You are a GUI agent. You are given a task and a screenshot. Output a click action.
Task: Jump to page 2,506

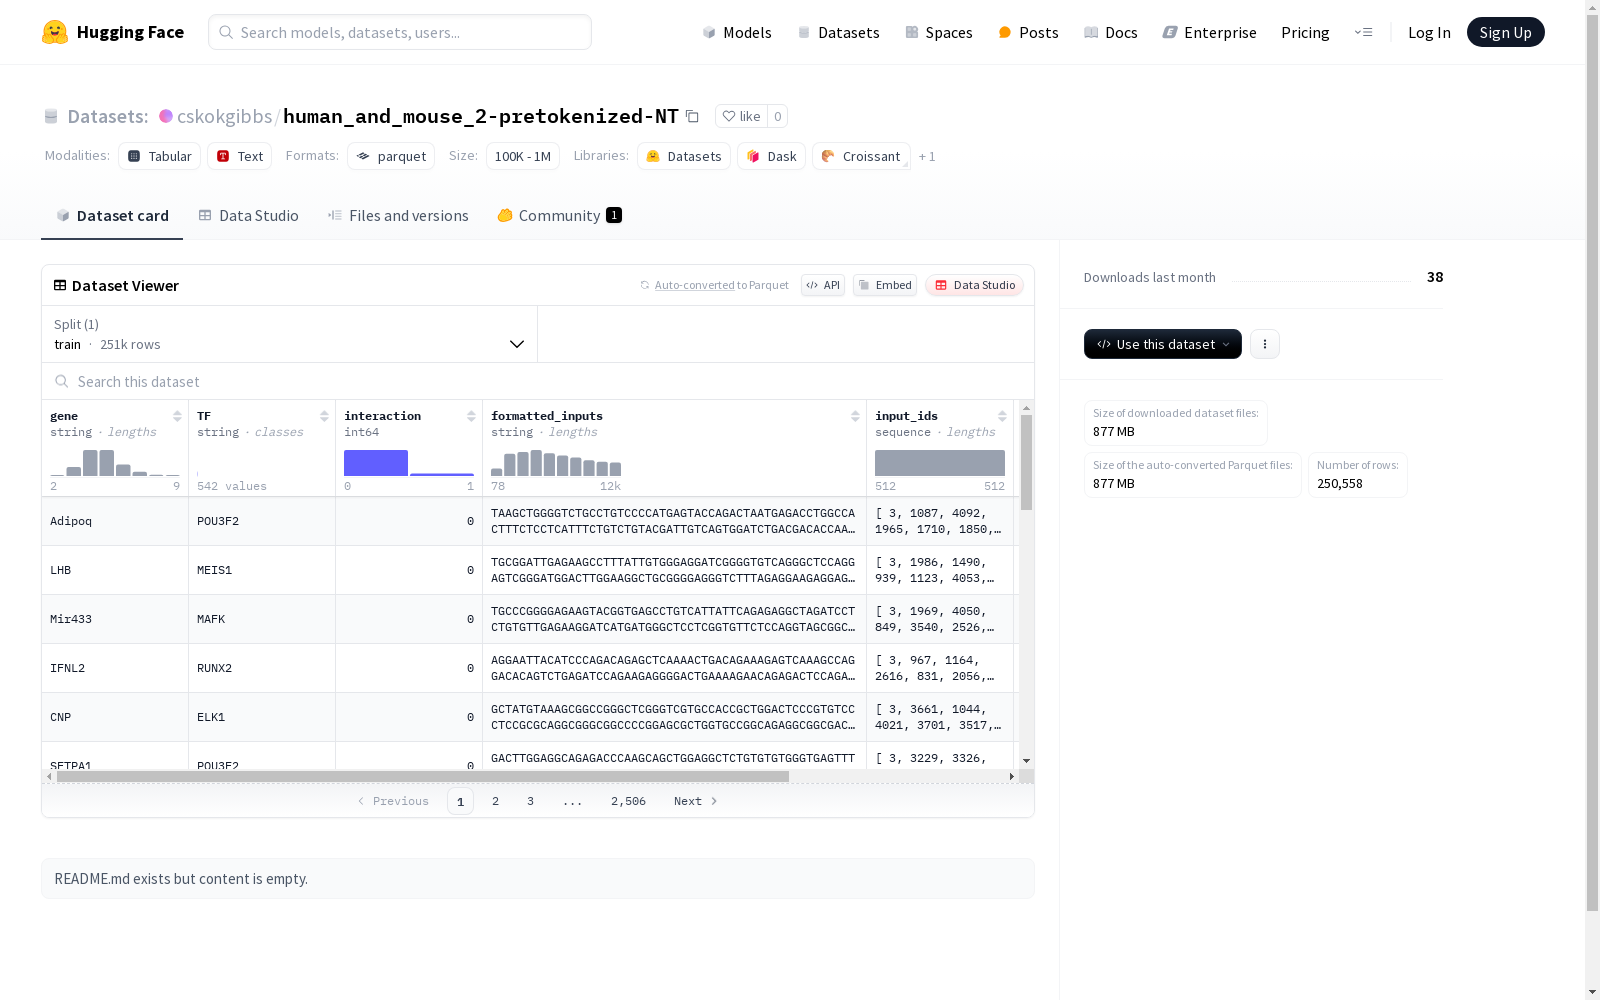click(628, 801)
